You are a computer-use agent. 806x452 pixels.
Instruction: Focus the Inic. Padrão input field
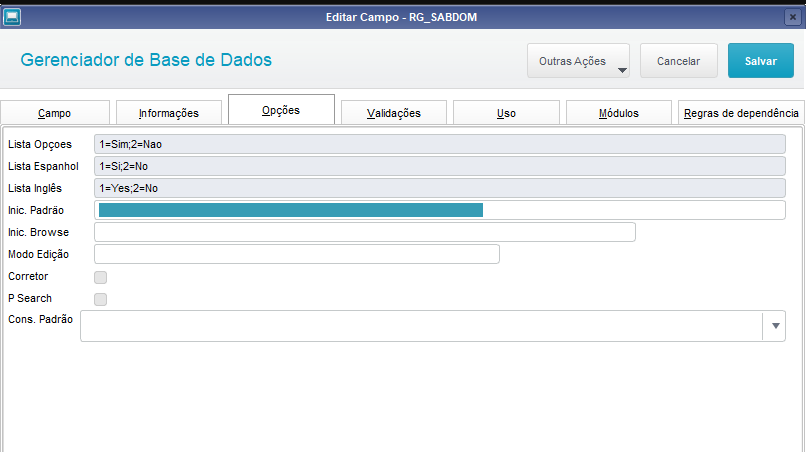(x=439, y=210)
